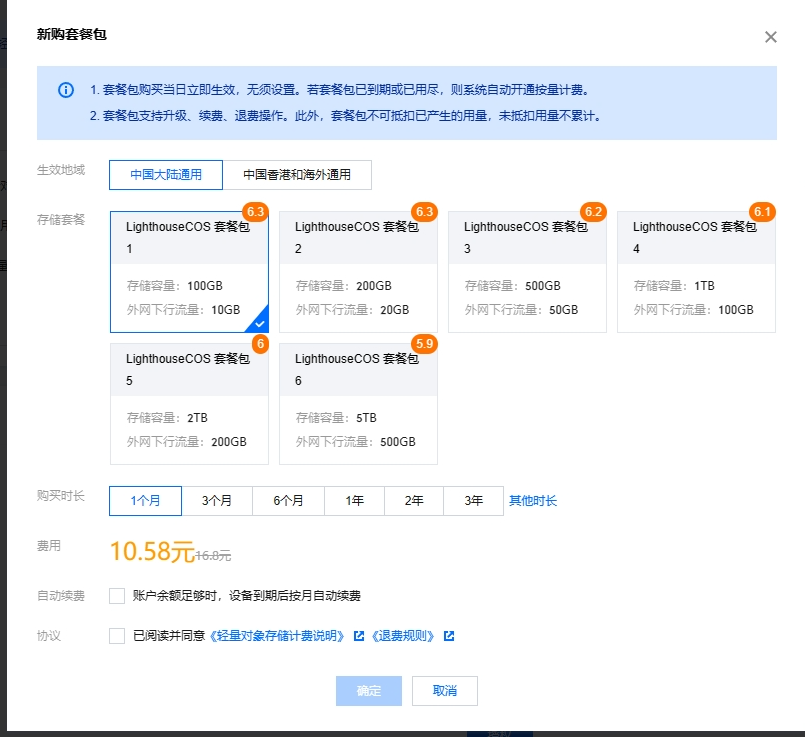Set purchase duration to 6个月
The height and width of the screenshot is (737, 805).
[x=288, y=500]
